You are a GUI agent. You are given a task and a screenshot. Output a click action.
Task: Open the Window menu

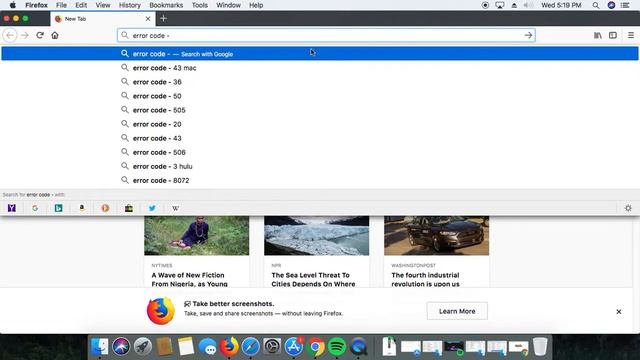point(228,5)
